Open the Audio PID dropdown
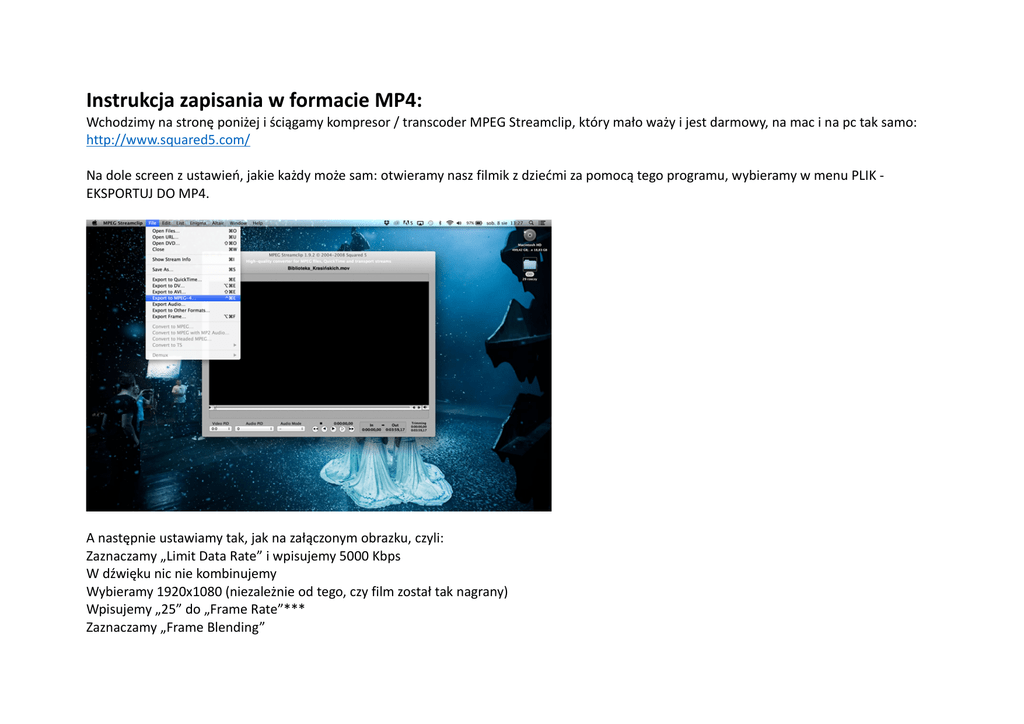 (x=254, y=428)
